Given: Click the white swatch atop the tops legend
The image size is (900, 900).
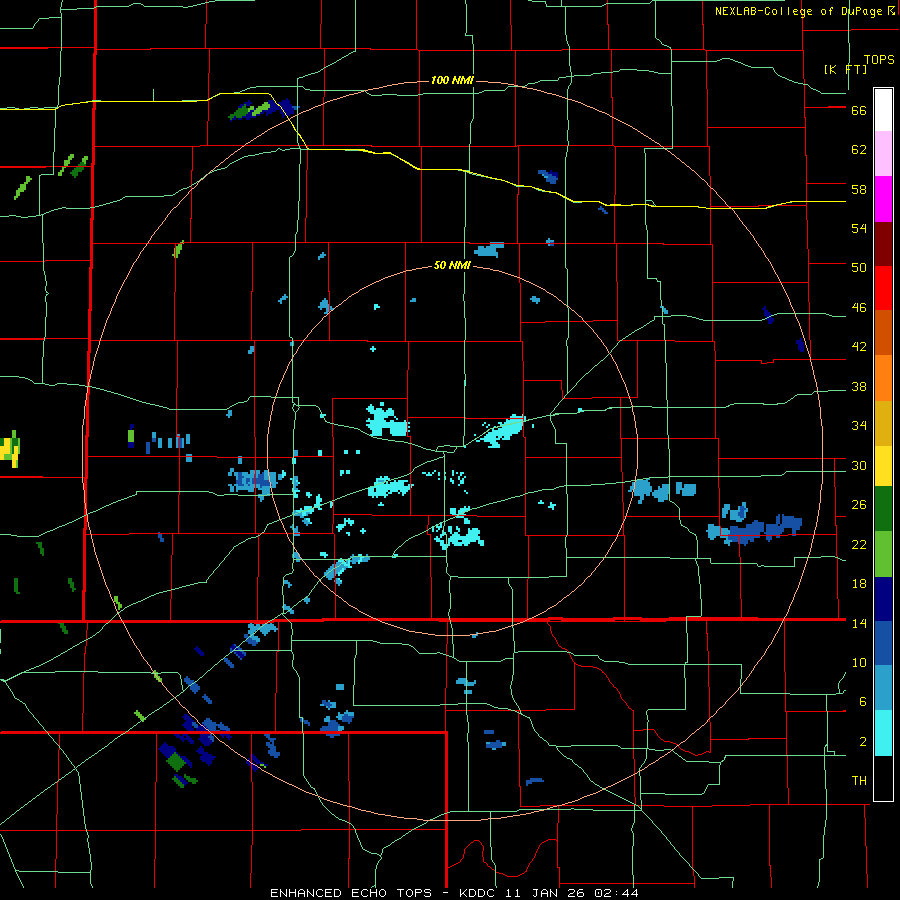Looking at the screenshot, I should pyautogui.click(x=883, y=110).
